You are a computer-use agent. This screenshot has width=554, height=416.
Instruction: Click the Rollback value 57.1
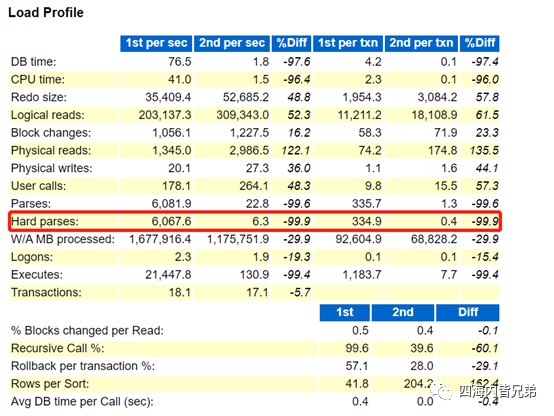click(357, 366)
